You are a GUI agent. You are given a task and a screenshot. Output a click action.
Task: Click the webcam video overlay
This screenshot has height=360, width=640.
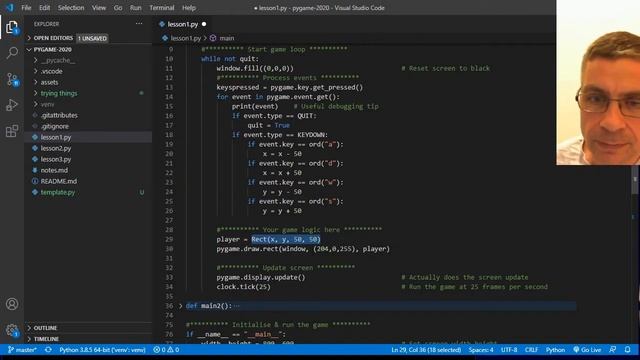pyautogui.click(x=598, y=82)
